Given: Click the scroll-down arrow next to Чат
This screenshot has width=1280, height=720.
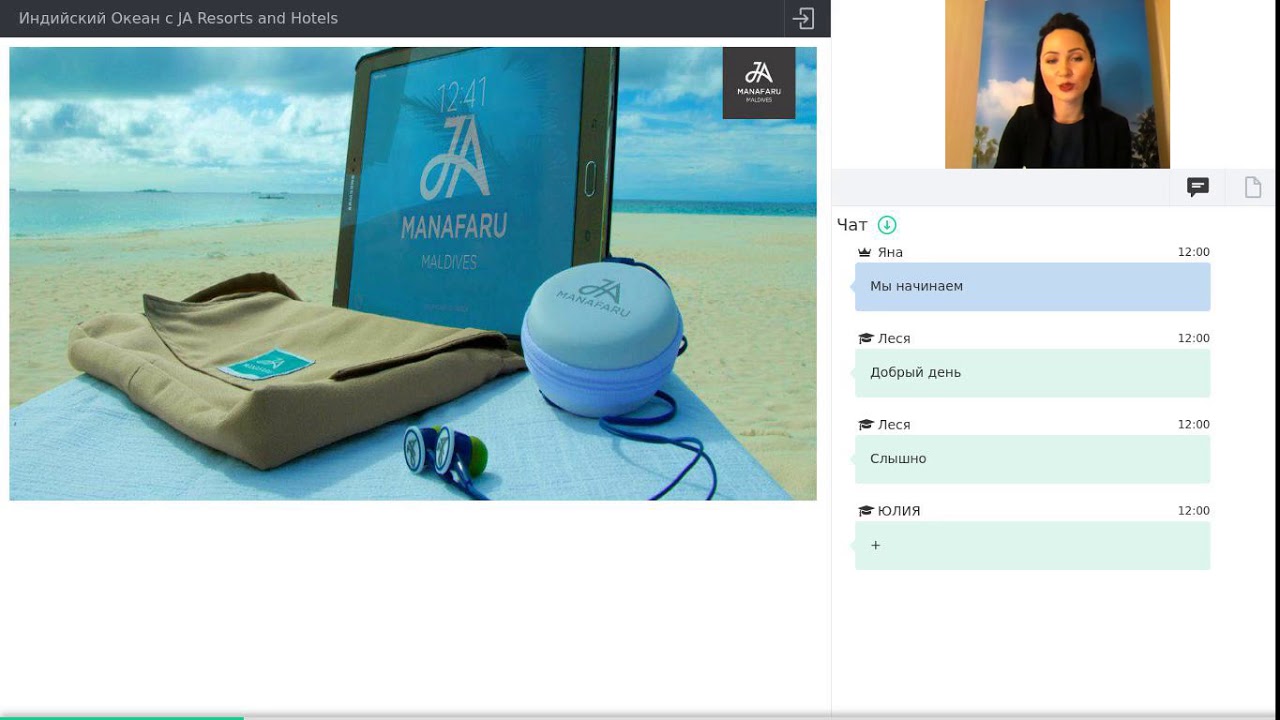Looking at the screenshot, I should pos(887,225).
